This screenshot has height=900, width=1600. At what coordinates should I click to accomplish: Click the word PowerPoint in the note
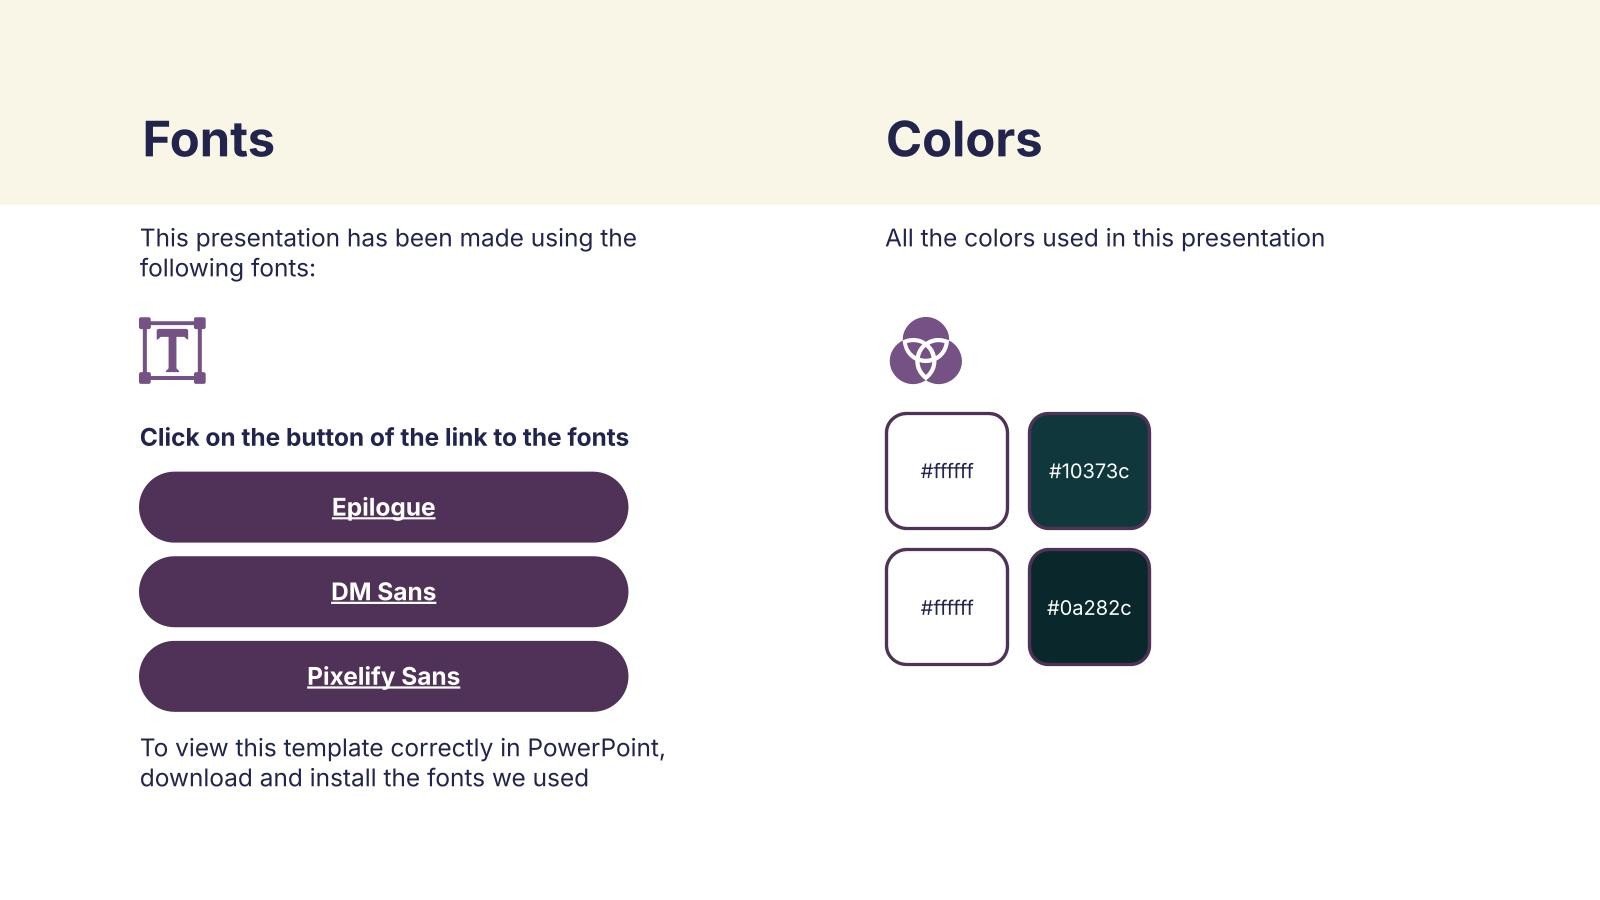click(595, 748)
